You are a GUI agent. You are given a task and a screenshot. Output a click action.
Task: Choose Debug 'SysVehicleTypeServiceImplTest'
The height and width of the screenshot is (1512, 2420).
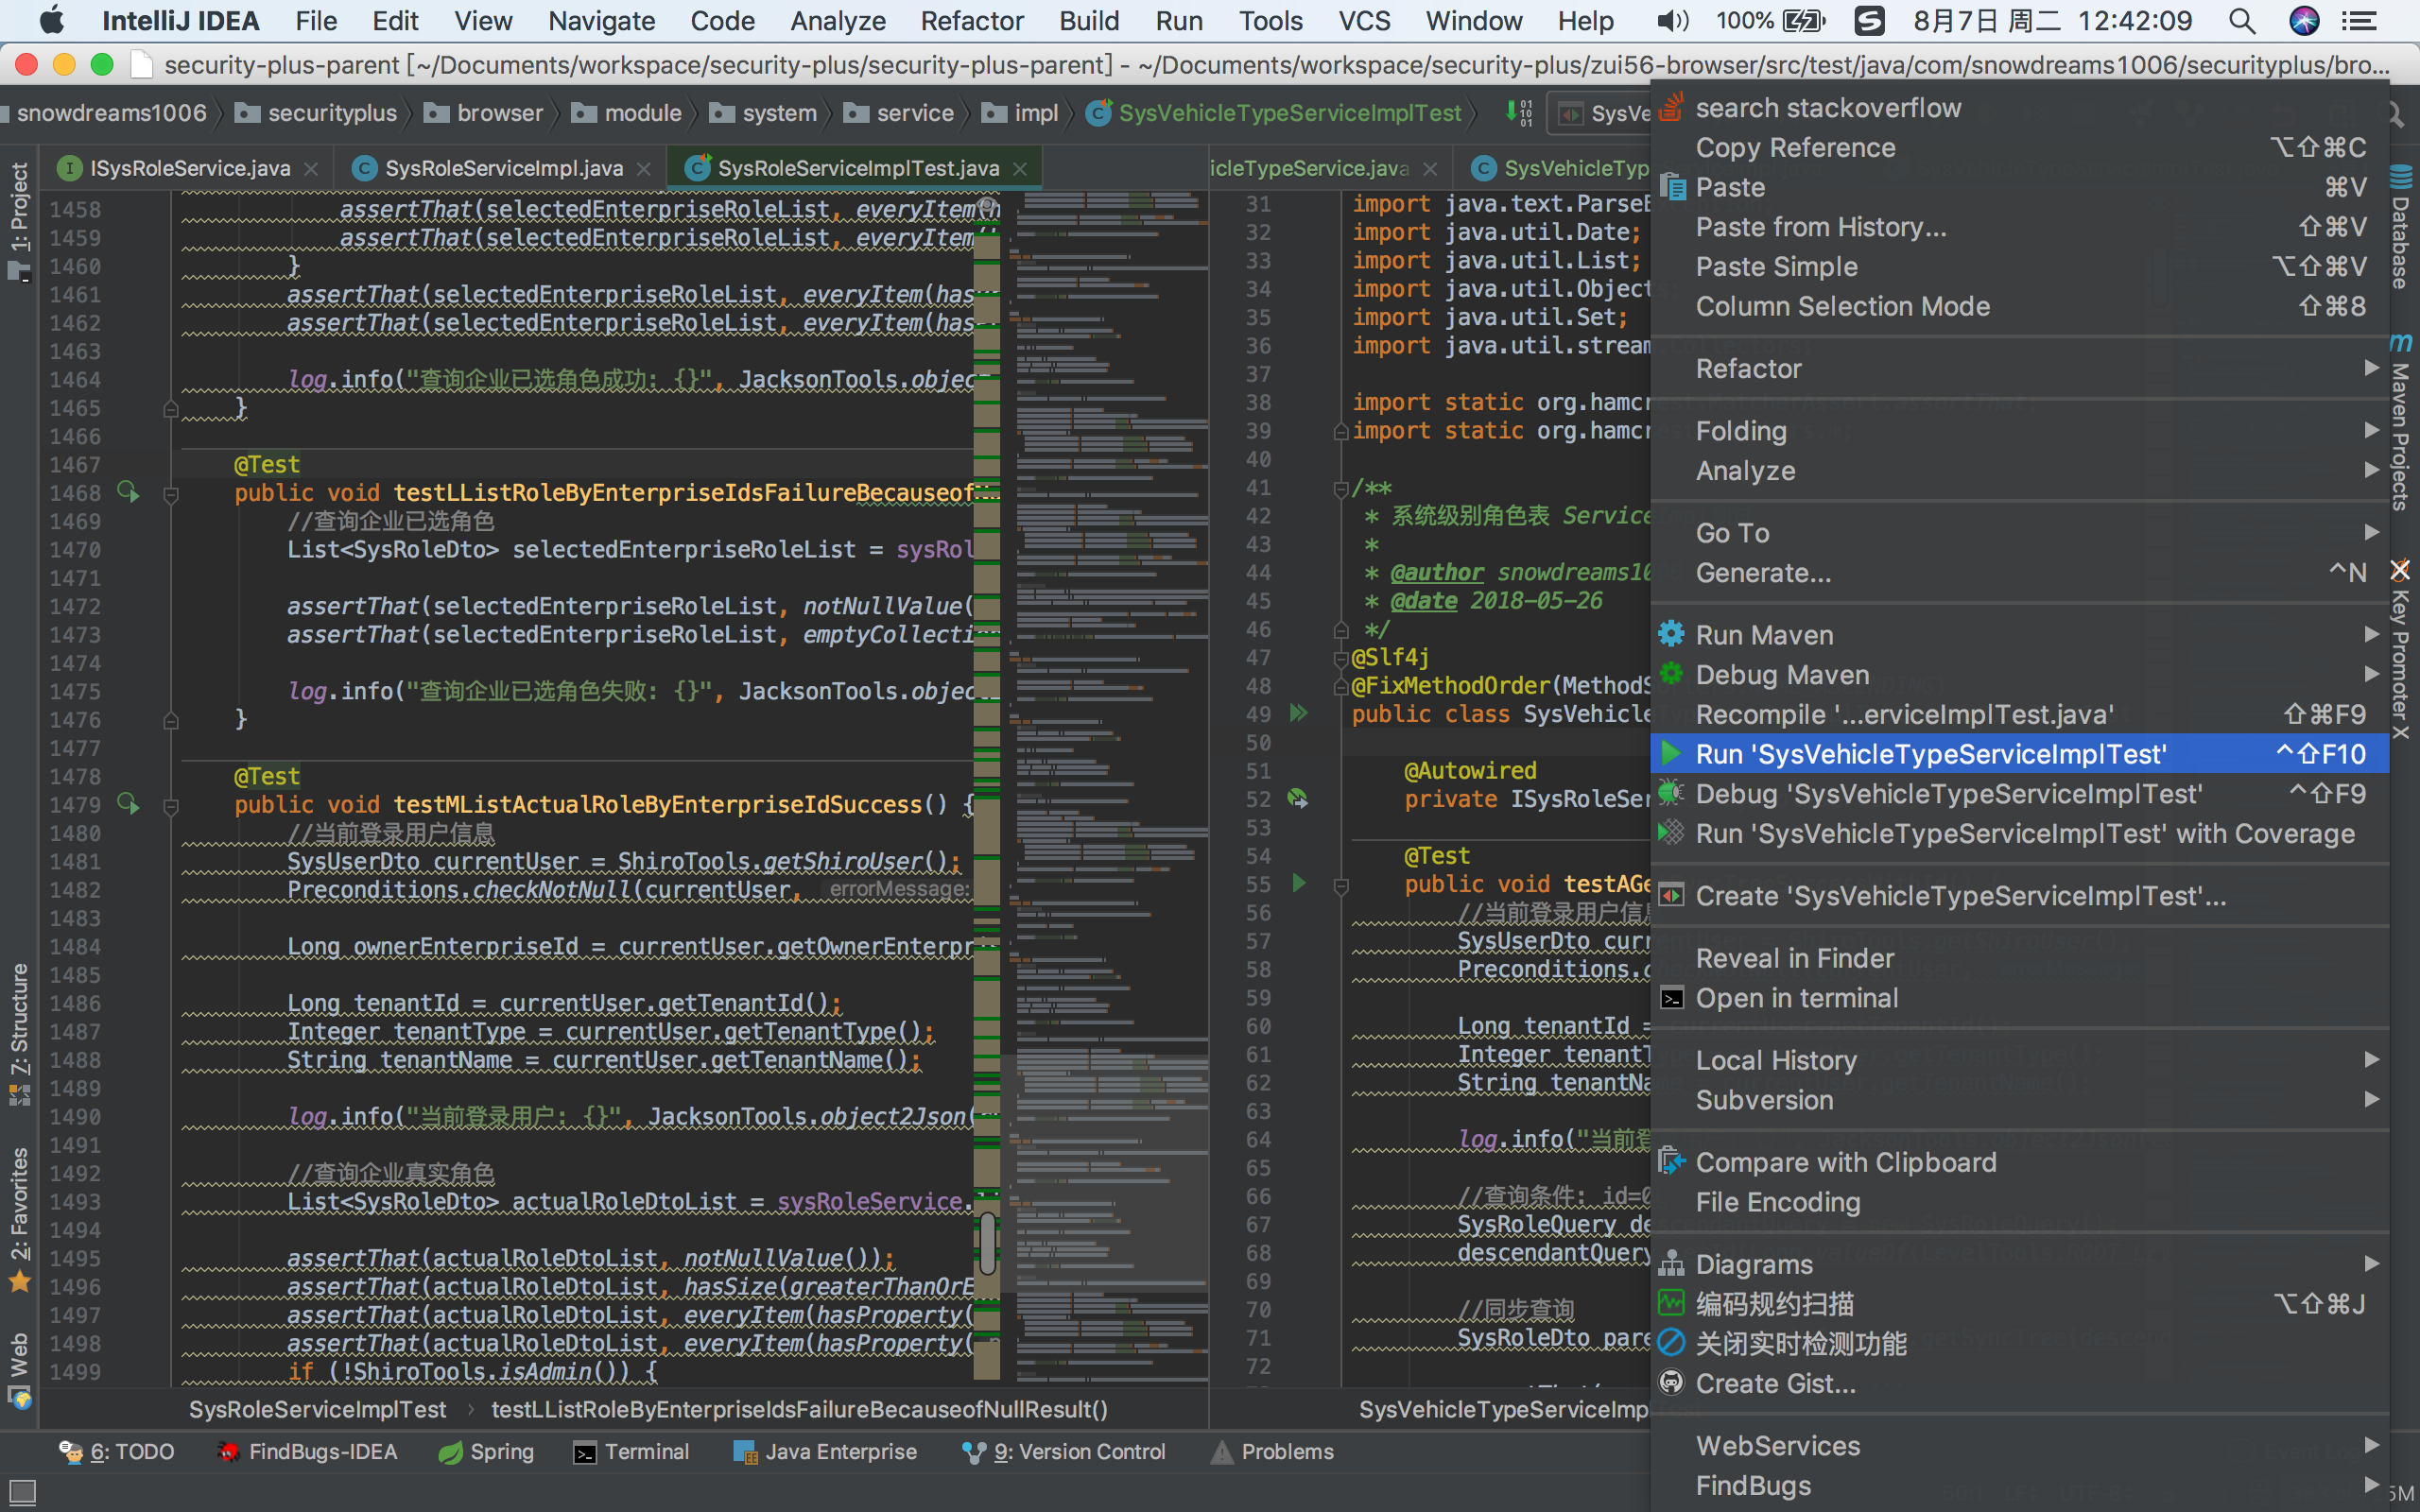tap(2020, 793)
